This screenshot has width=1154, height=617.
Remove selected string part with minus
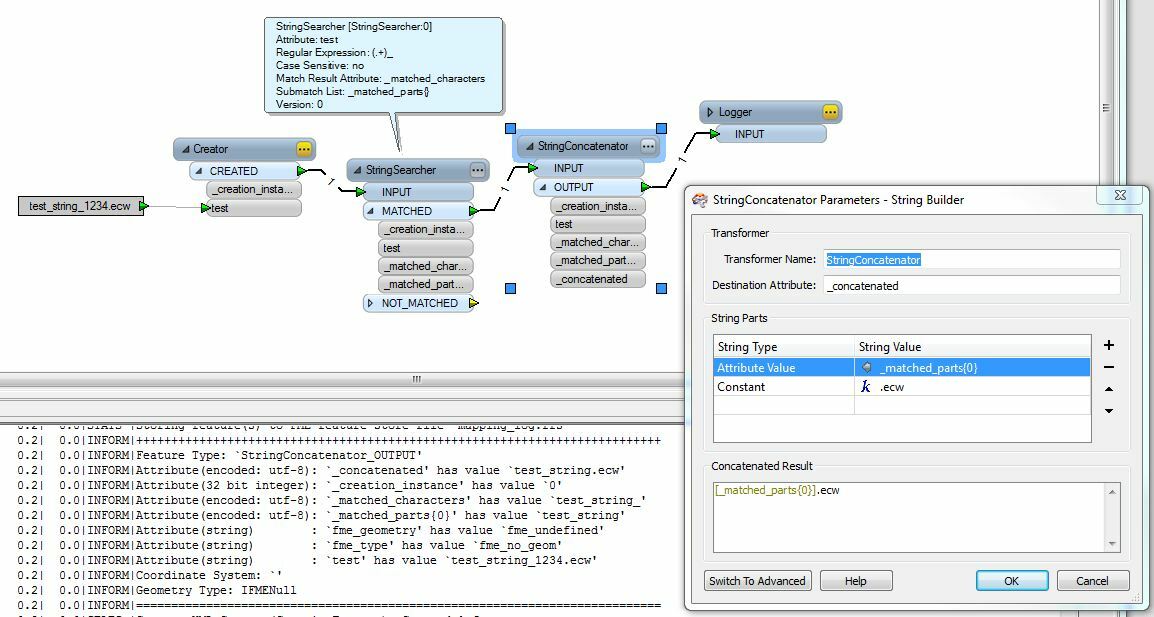click(1109, 367)
